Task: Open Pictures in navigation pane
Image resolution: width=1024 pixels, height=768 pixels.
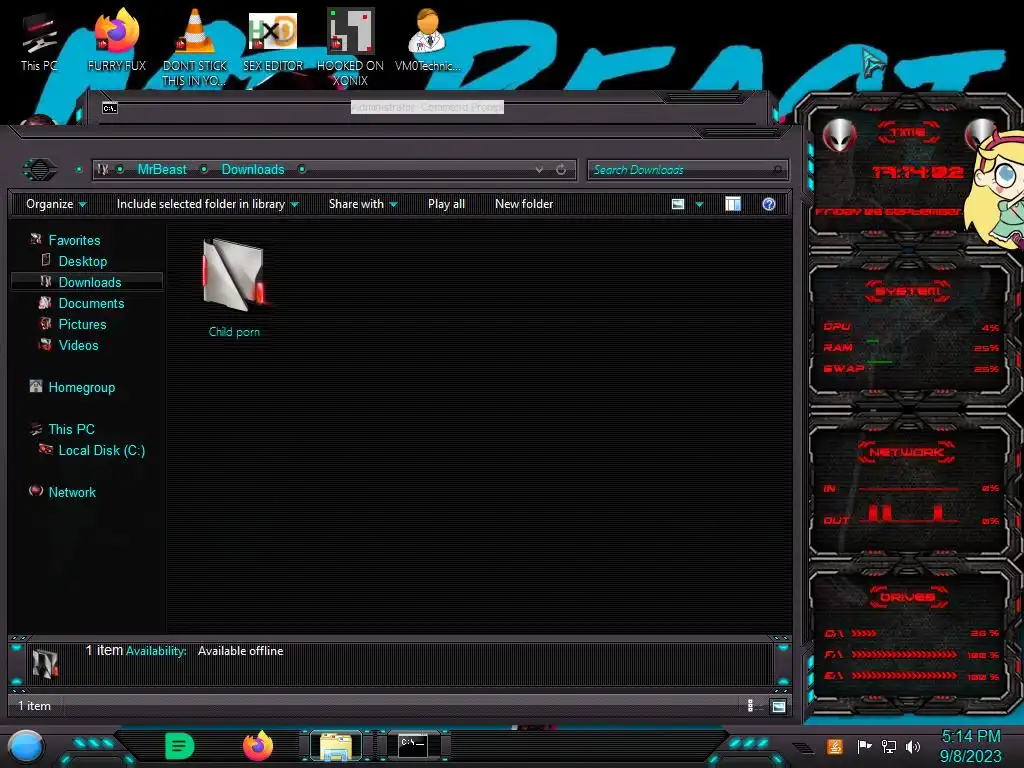Action: tap(82, 324)
